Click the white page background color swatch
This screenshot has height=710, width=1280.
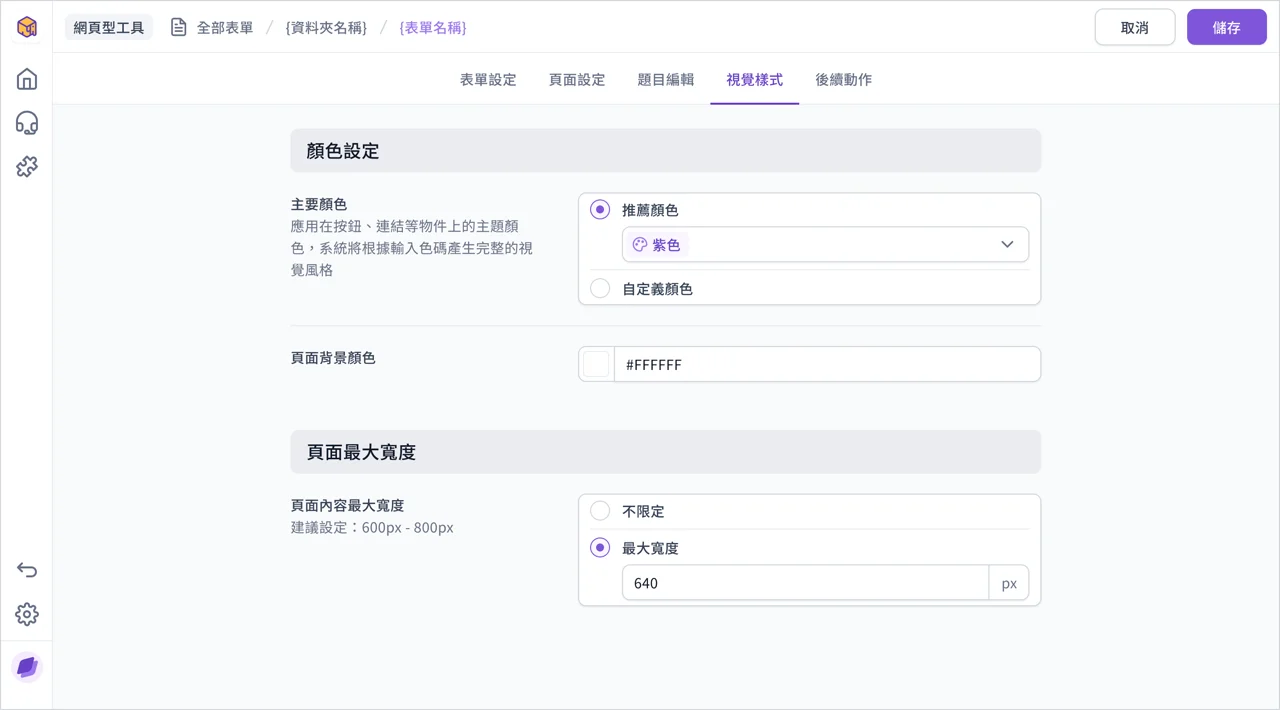596,364
